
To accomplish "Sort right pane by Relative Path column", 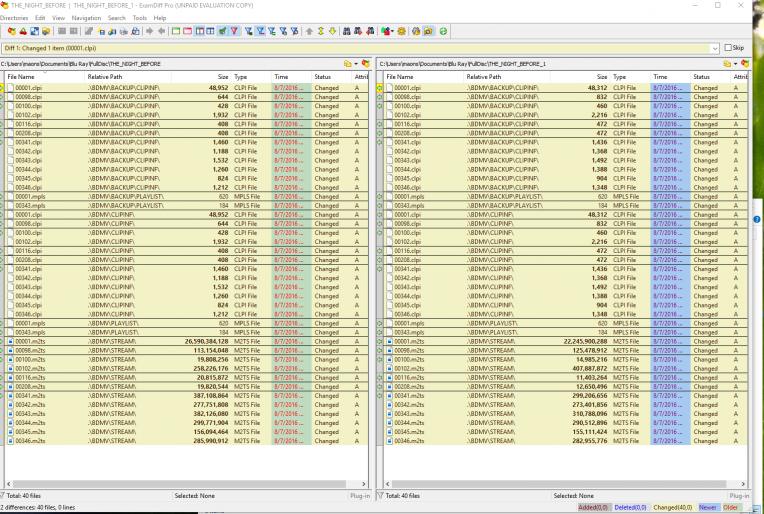I will tap(507, 77).
